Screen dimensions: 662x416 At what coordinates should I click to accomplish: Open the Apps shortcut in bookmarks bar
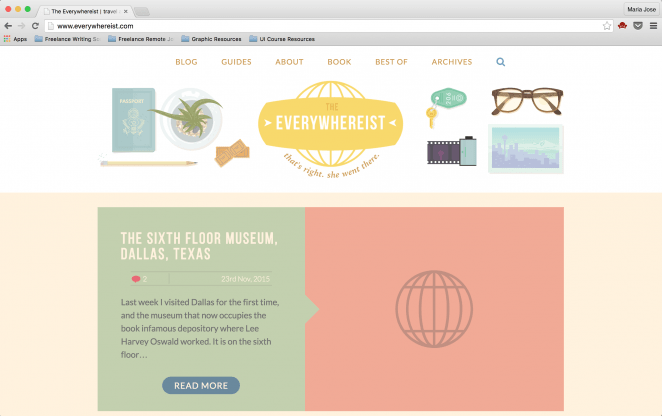(x=15, y=39)
